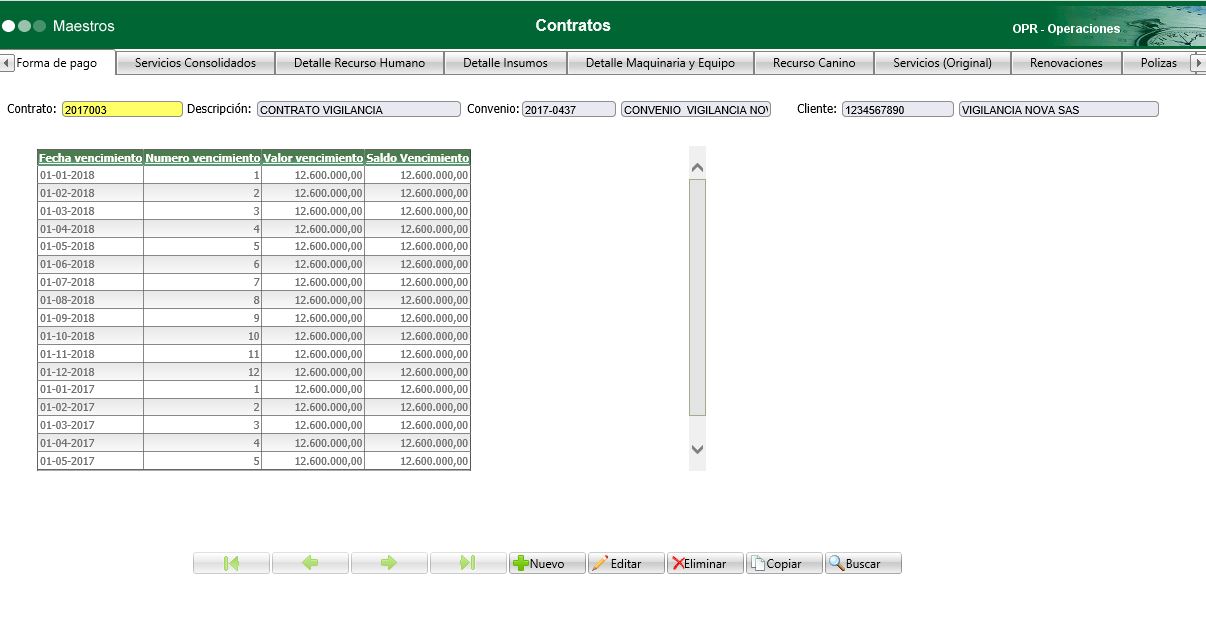Select the row dated 01-01-2017
This screenshot has width=1206, height=617.
tap(254, 389)
